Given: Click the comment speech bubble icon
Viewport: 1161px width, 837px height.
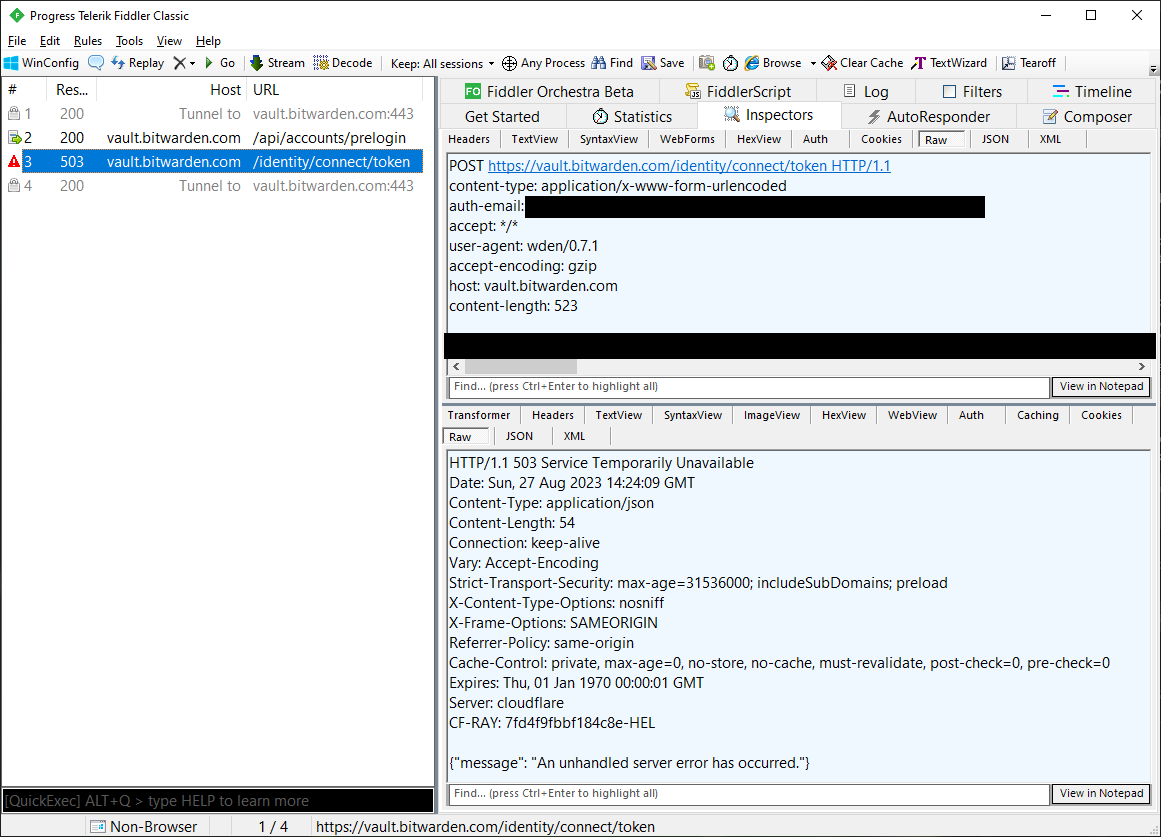Looking at the screenshot, I should coord(96,63).
